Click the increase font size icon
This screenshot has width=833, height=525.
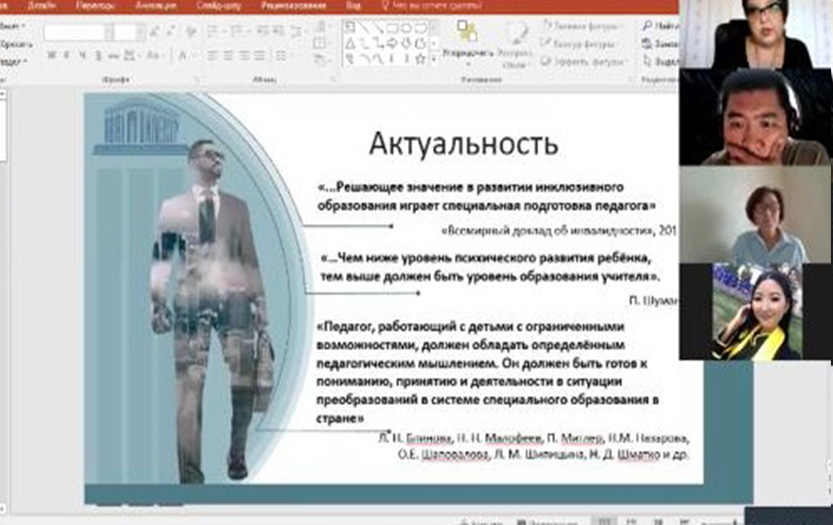point(154,32)
